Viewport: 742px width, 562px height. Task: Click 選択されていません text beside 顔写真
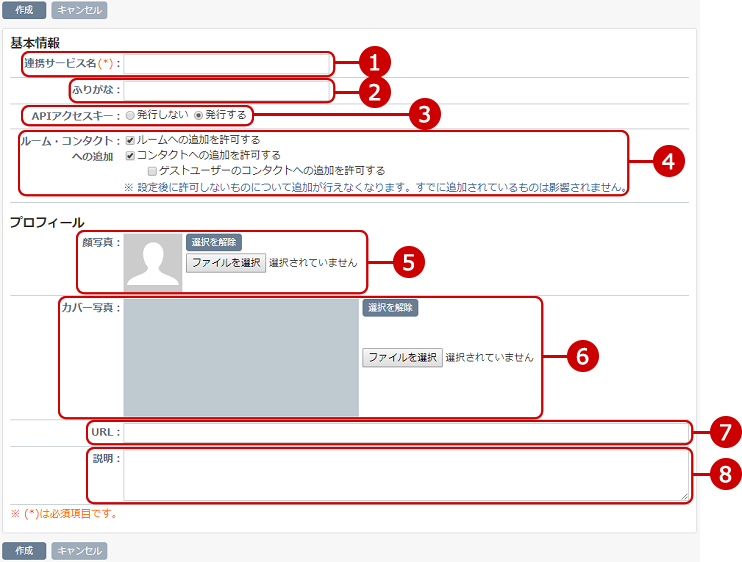pyautogui.click(x=313, y=263)
